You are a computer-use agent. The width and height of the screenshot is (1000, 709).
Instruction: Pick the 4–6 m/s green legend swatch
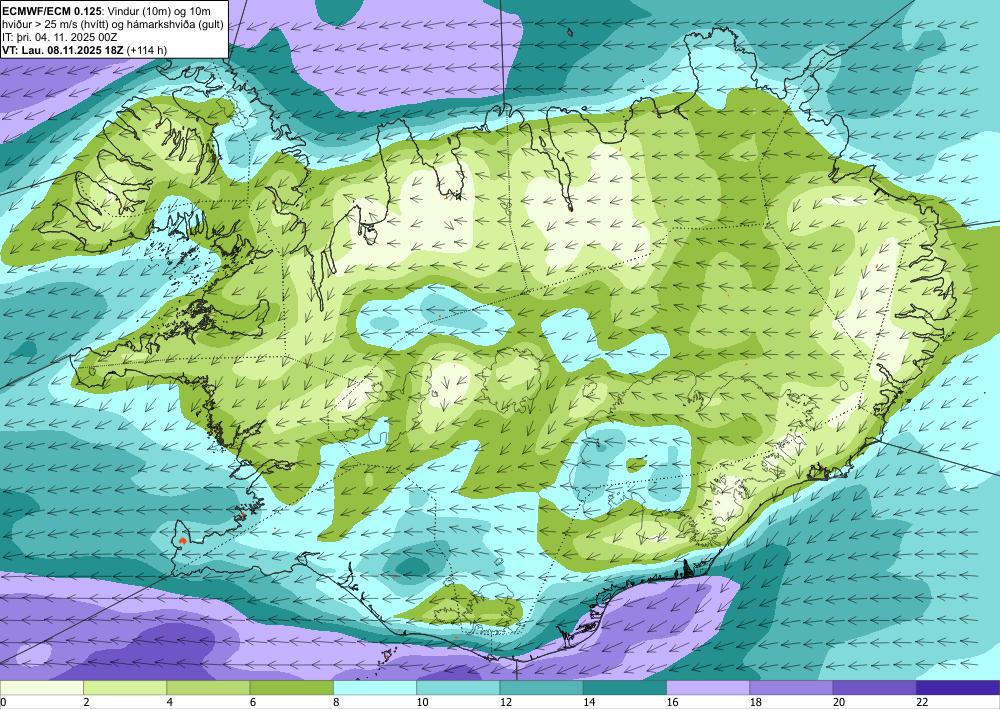(x=208, y=687)
